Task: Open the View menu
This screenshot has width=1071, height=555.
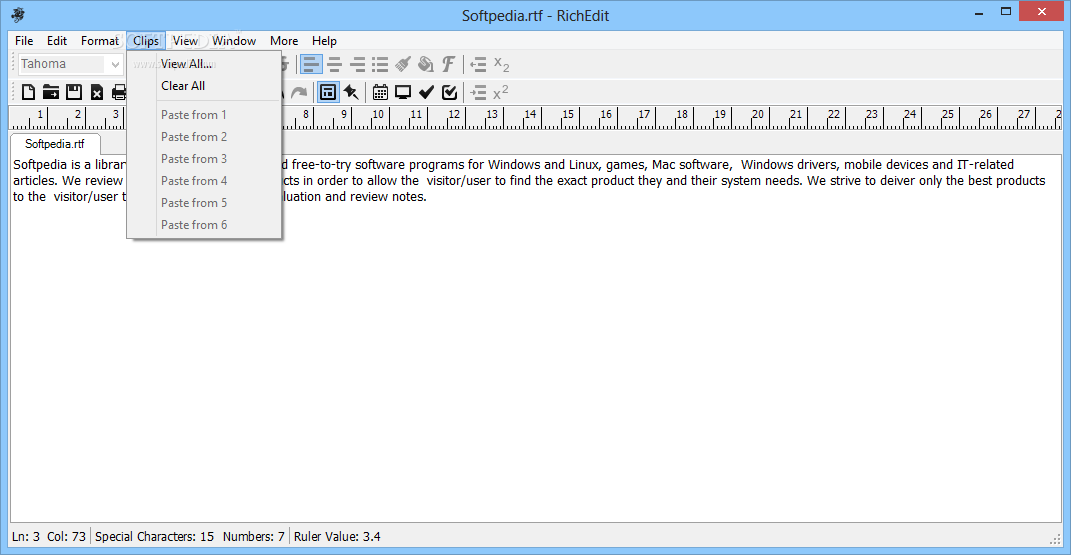Action: (x=185, y=41)
